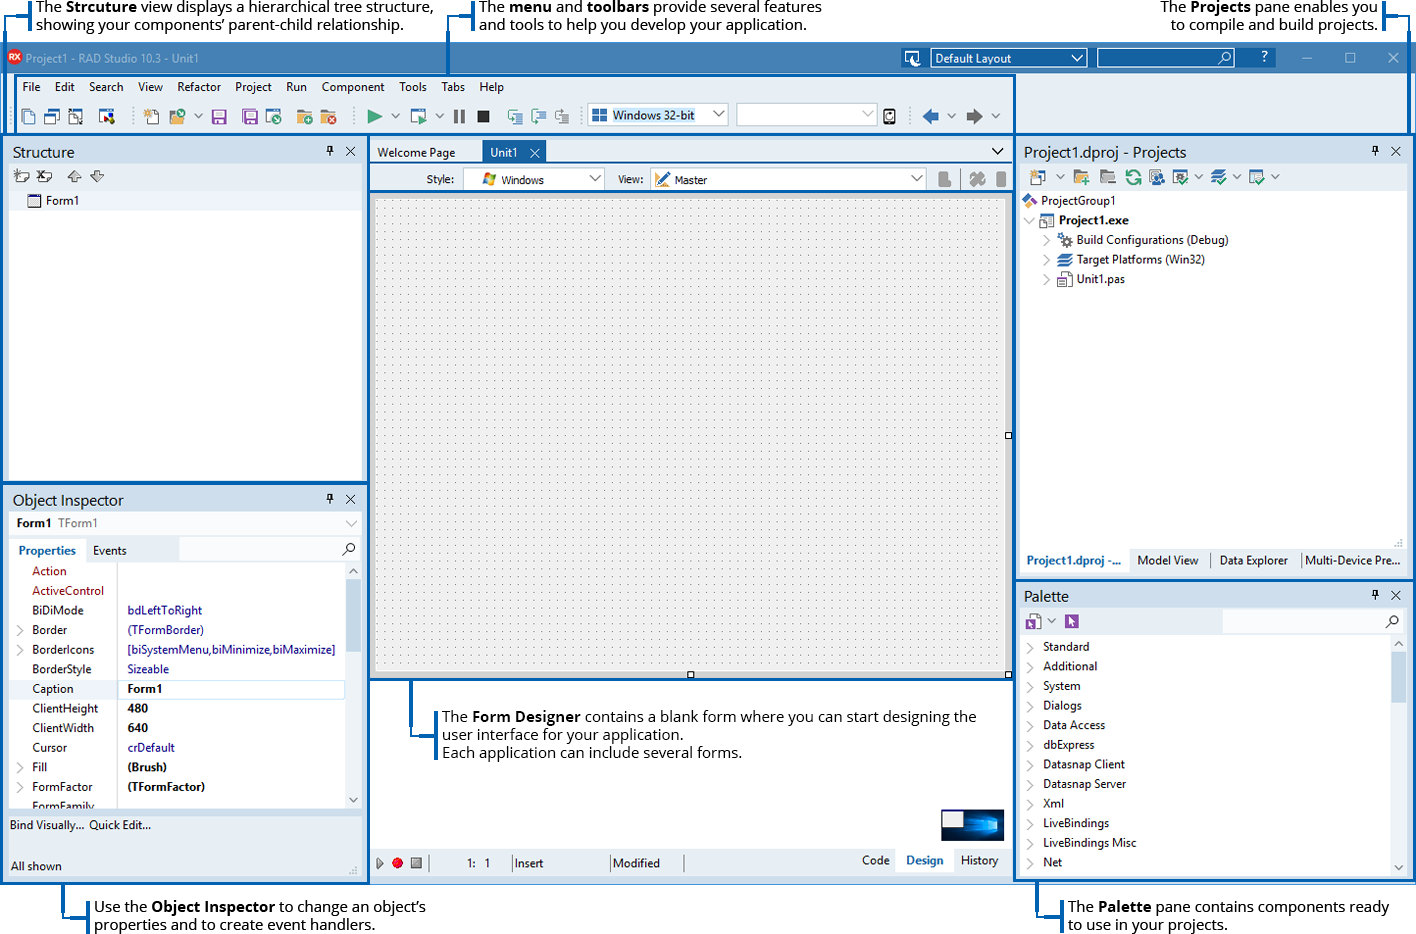Viewport: 1416px width, 934px height.
Task: Click the search magnifier in Object Inspector
Action: [x=349, y=549]
